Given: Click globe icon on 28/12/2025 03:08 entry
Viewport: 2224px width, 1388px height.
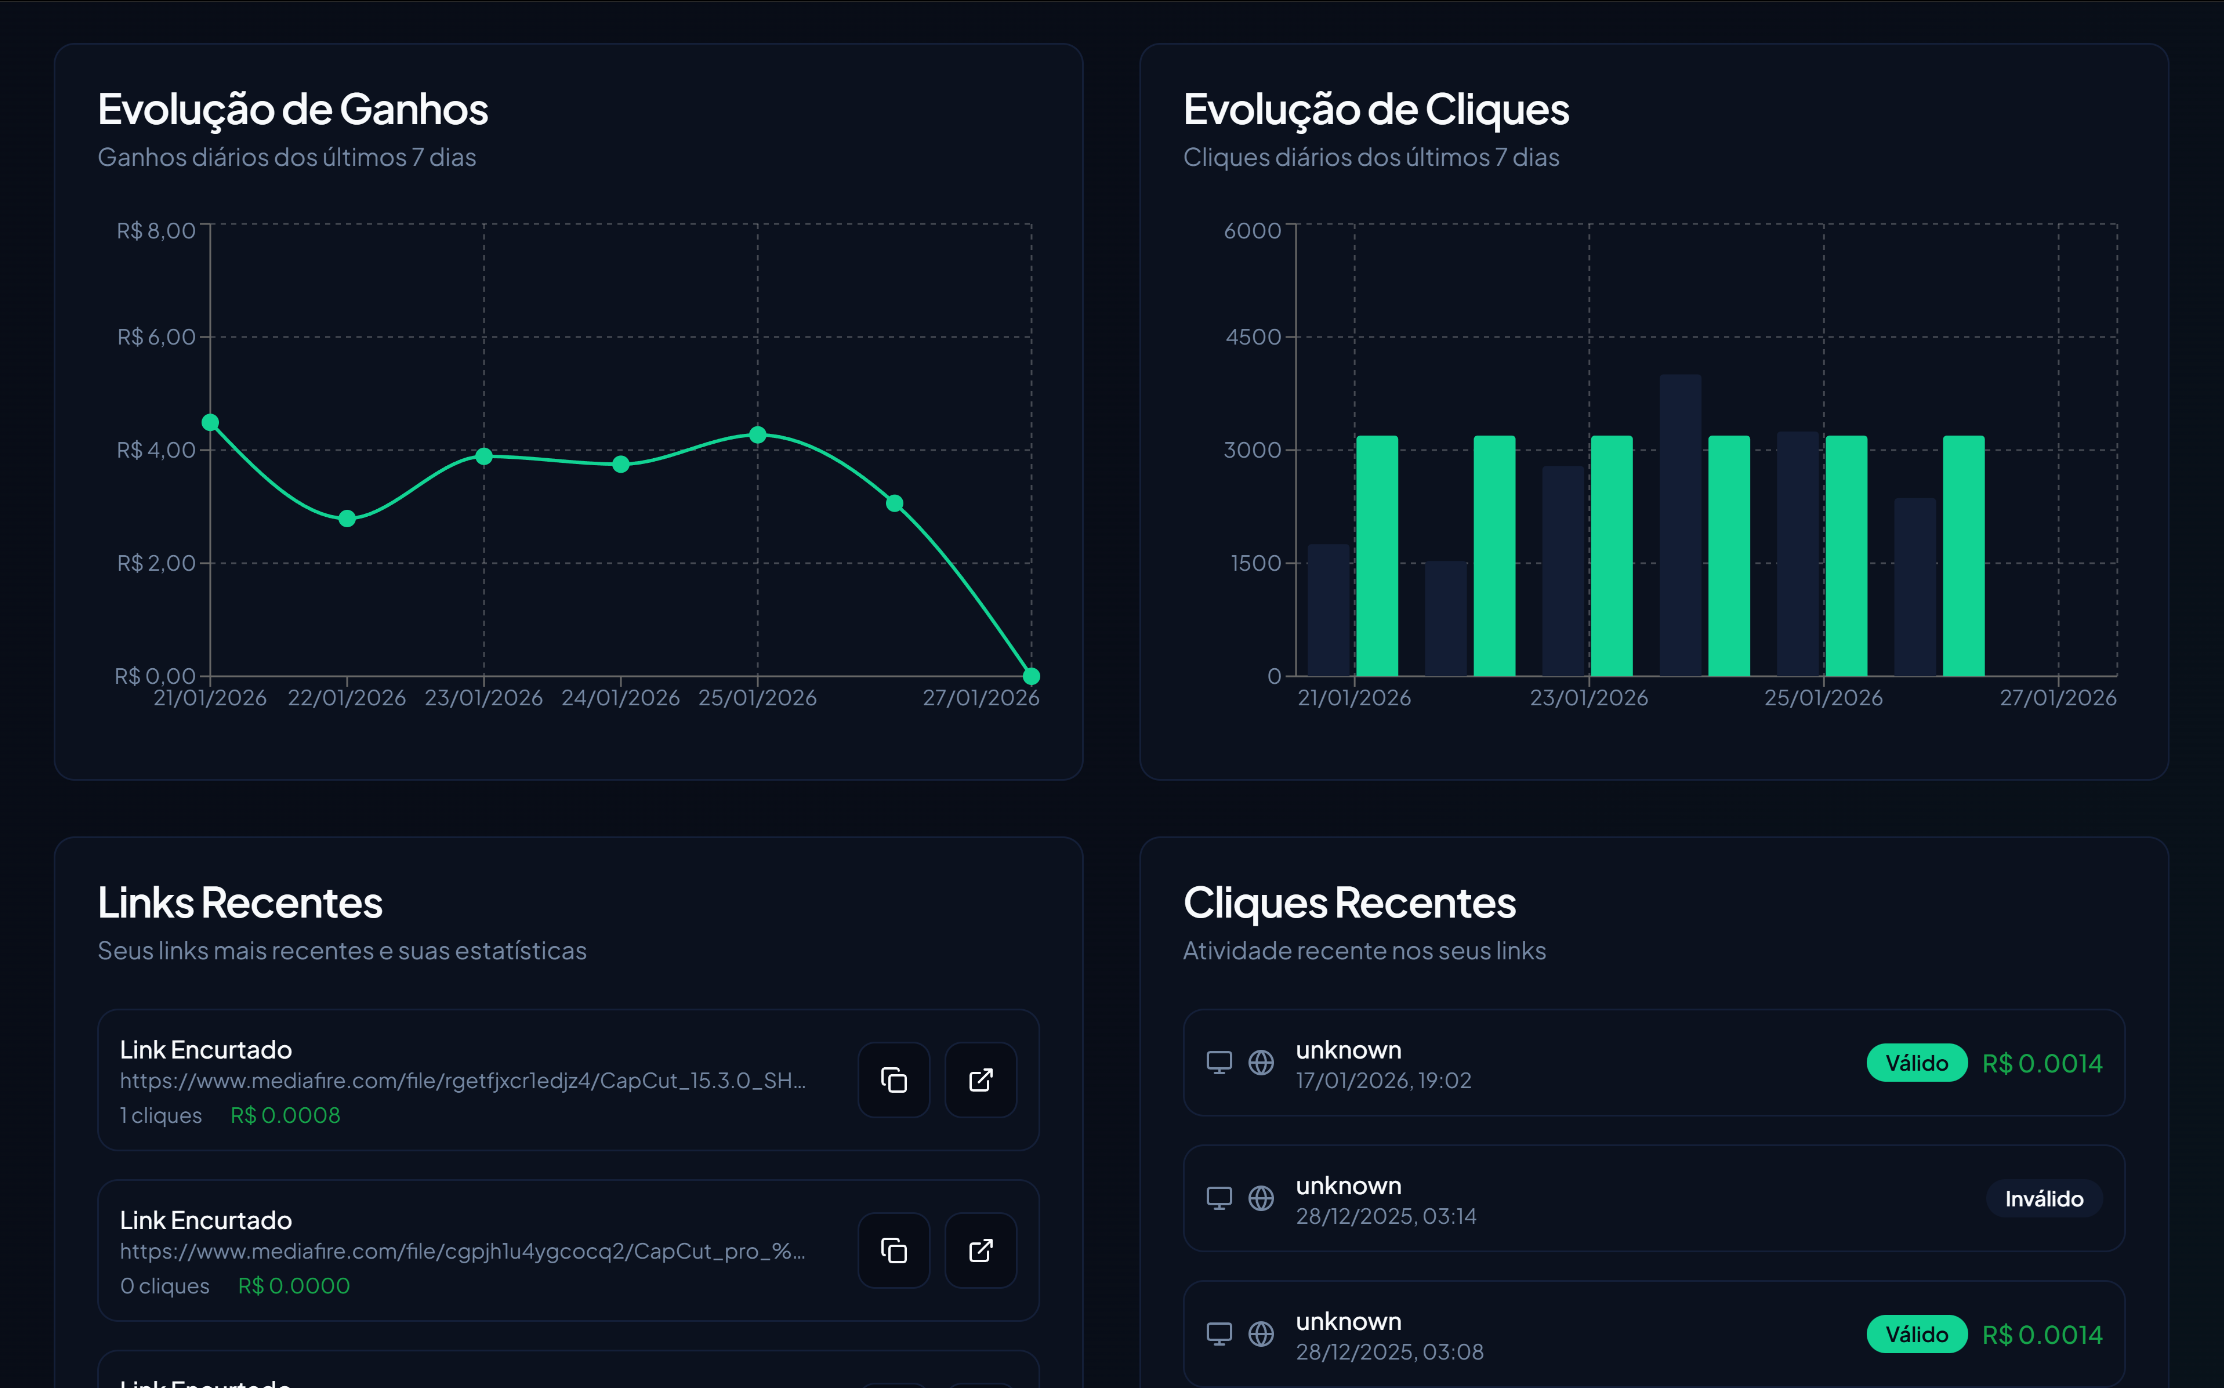Looking at the screenshot, I should point(1261,1334).
